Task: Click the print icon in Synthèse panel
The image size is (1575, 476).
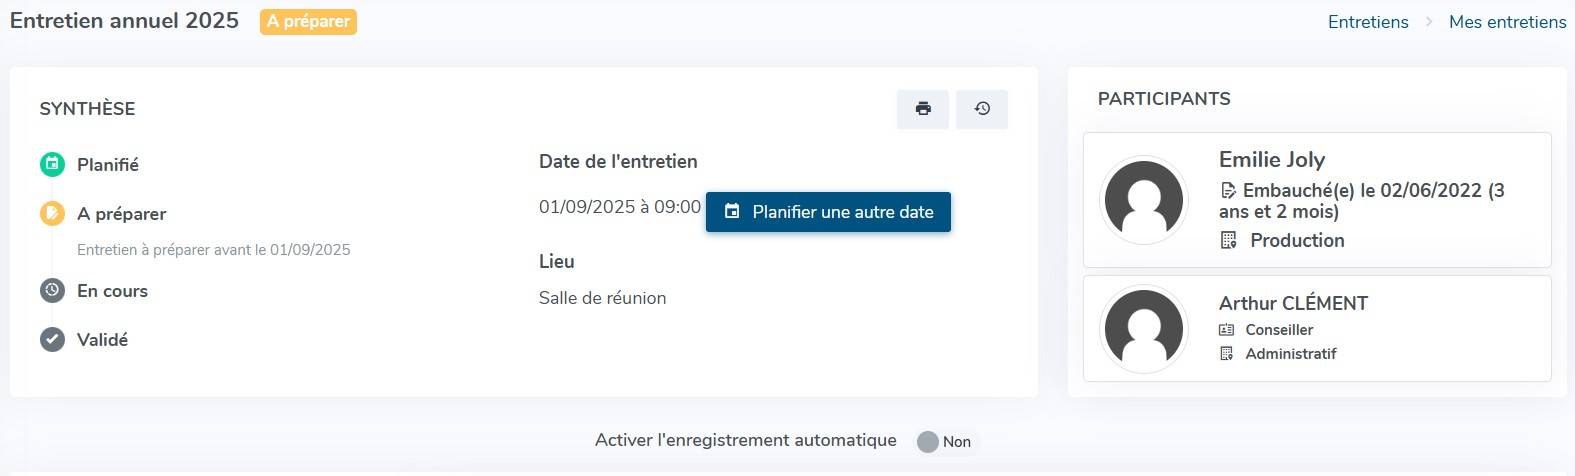Action: click(x=922, y=109)
